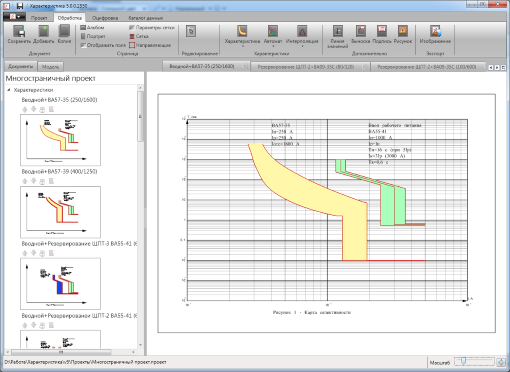
Task: Click the Рисунок picture icon
Action: point(403,31)
